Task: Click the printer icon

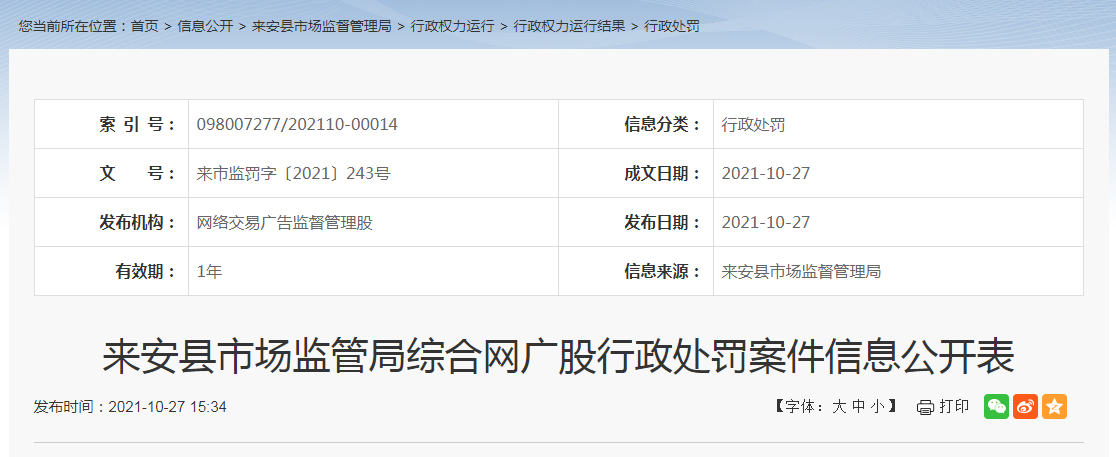Action: 925,407
